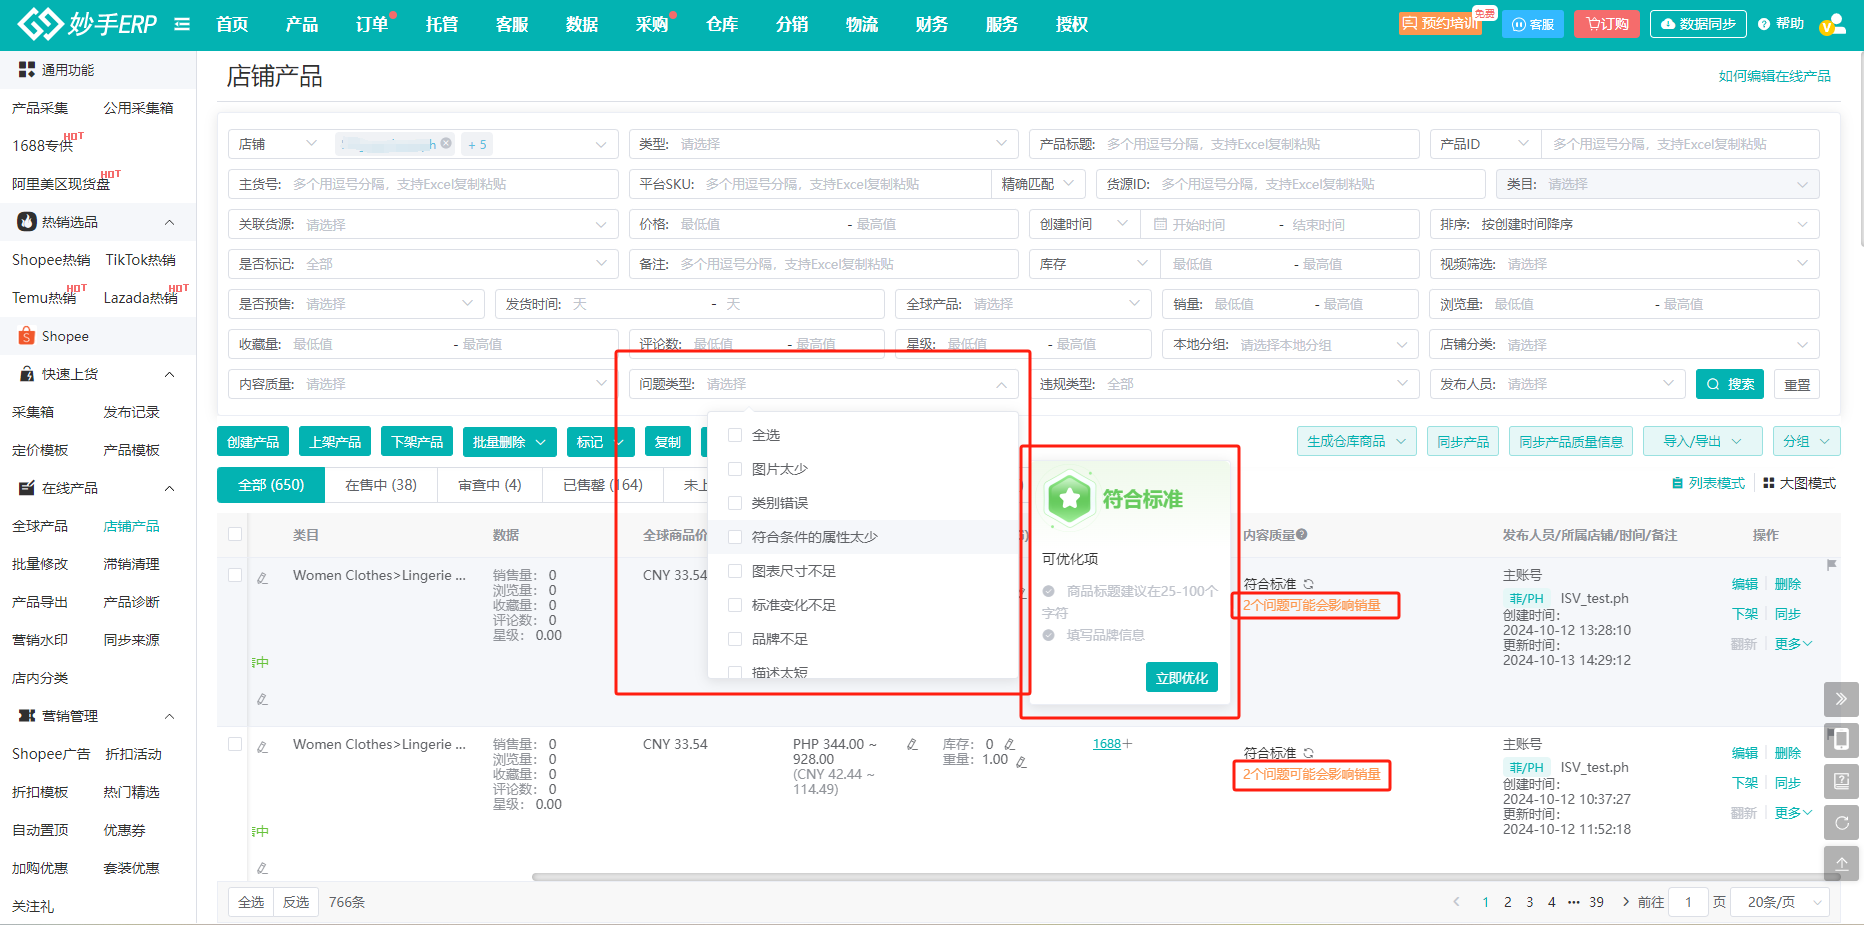Open the 订单 top menu

coord(372,24)
